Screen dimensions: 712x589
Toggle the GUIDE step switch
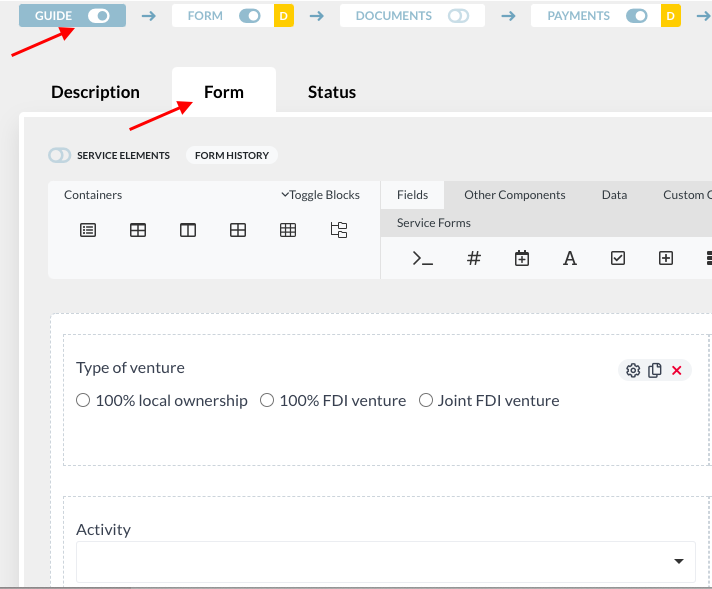click(99, 16)
